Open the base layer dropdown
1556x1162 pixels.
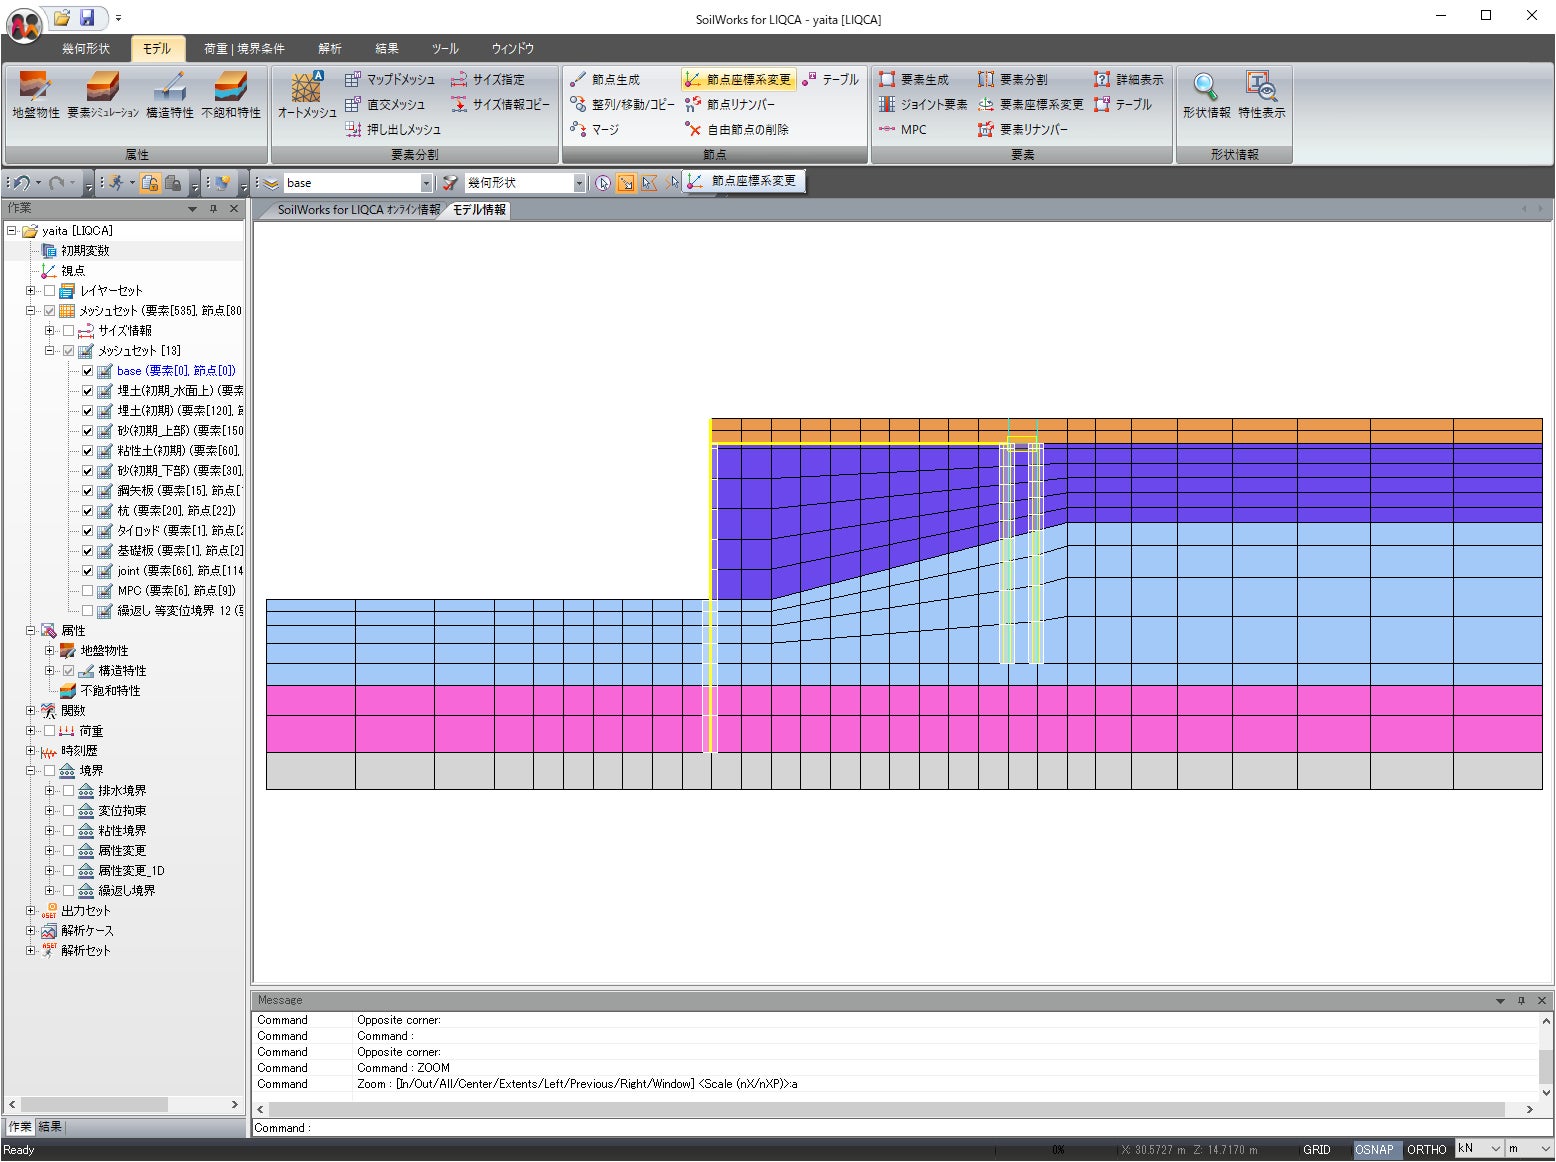[426, 183]
